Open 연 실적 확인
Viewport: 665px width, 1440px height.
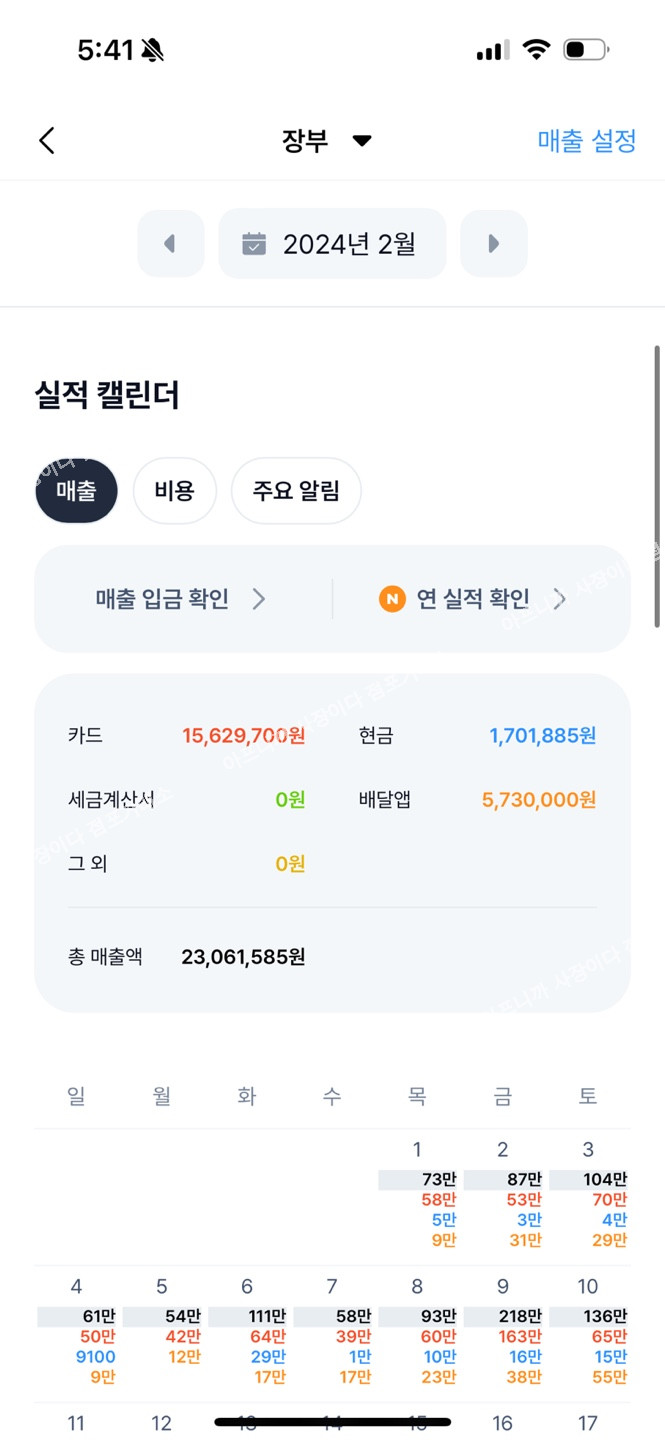(473, 599)
